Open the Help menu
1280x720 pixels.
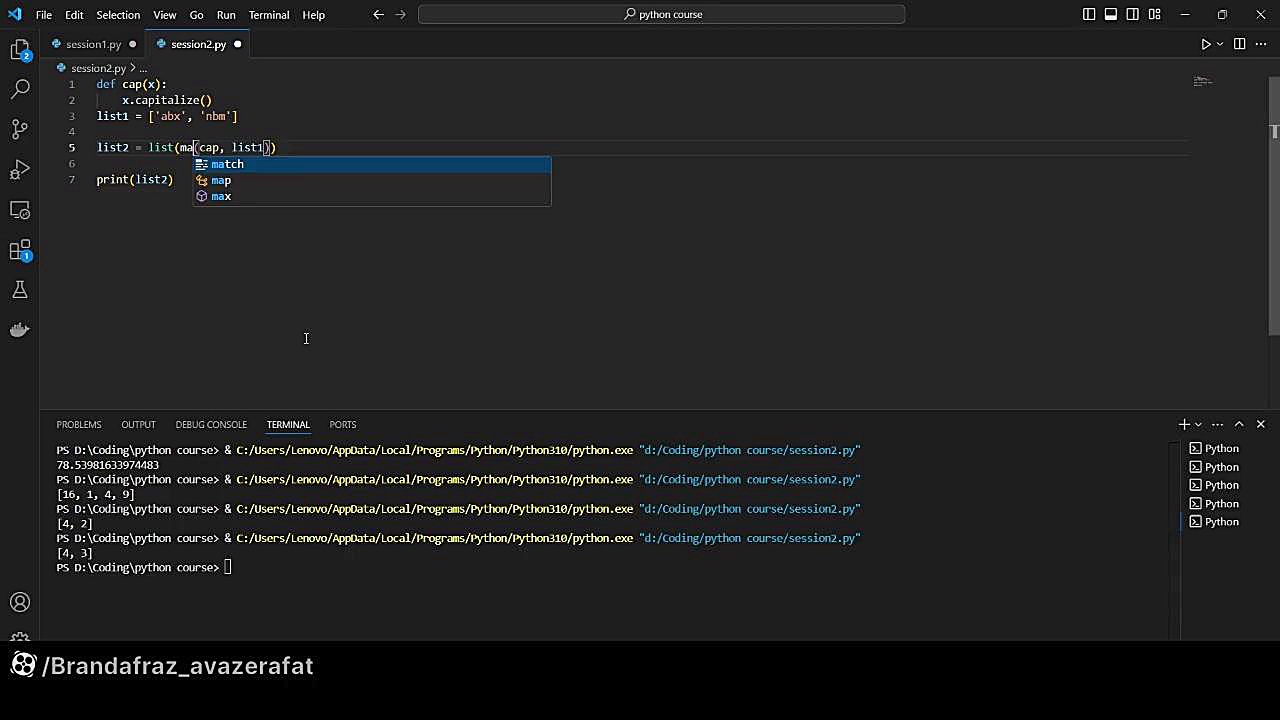tap(313, 14)
